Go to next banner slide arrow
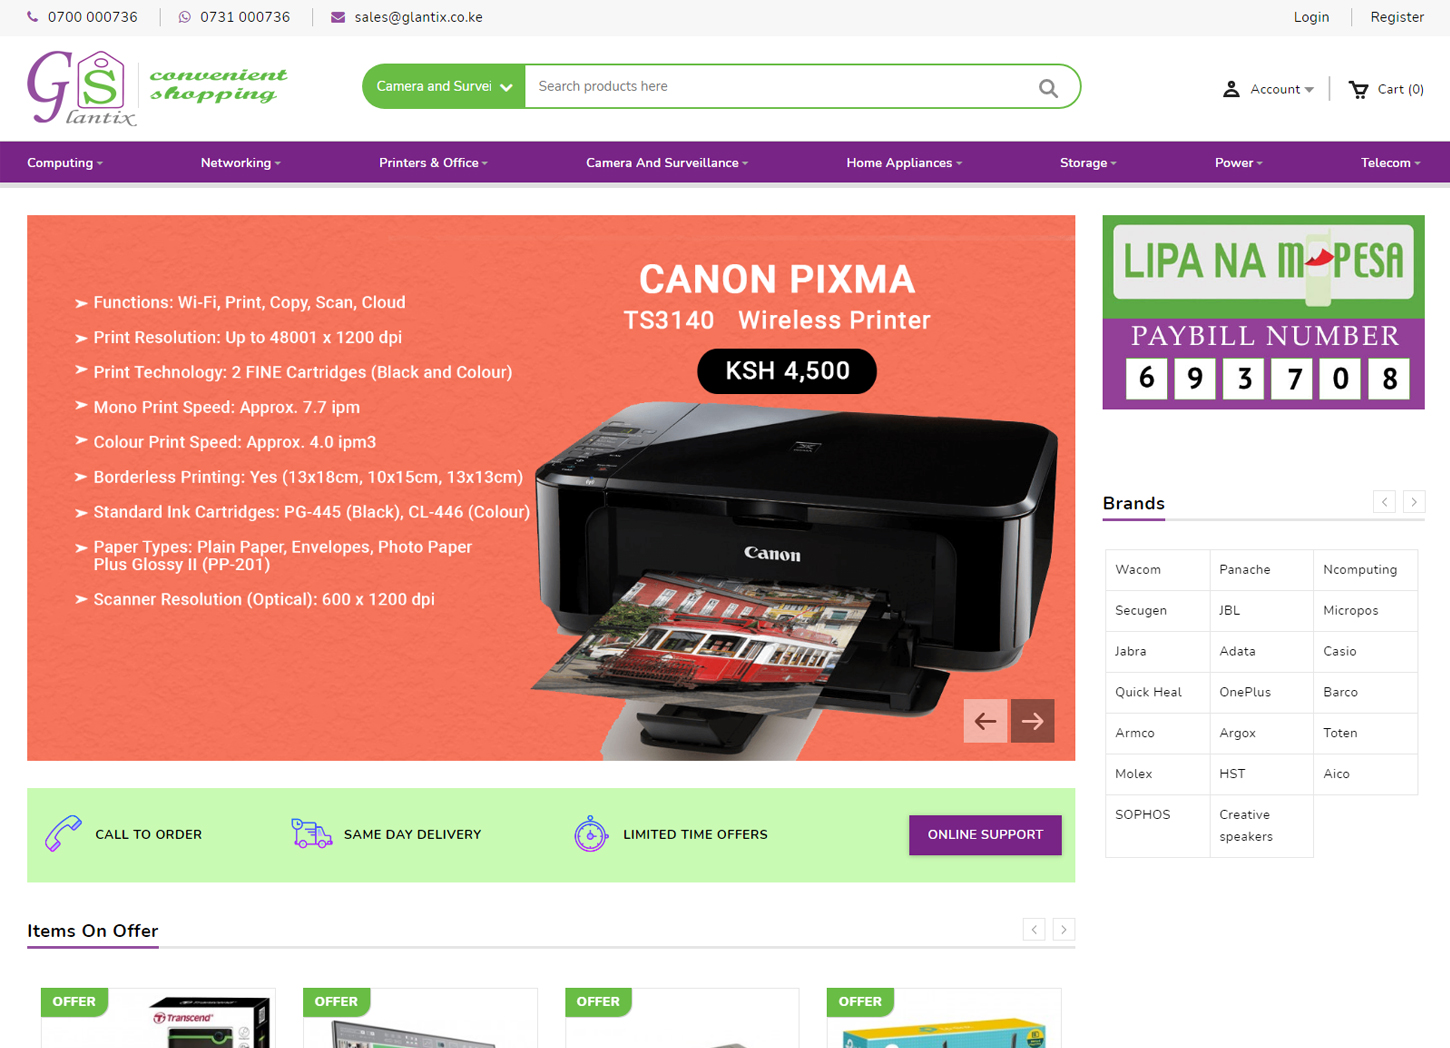 [x=1032, y=720]
